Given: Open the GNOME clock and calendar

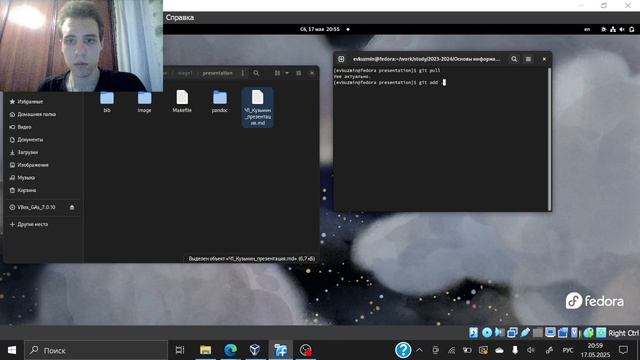Looking at the screenshot, I should click(x=320, y=29).
